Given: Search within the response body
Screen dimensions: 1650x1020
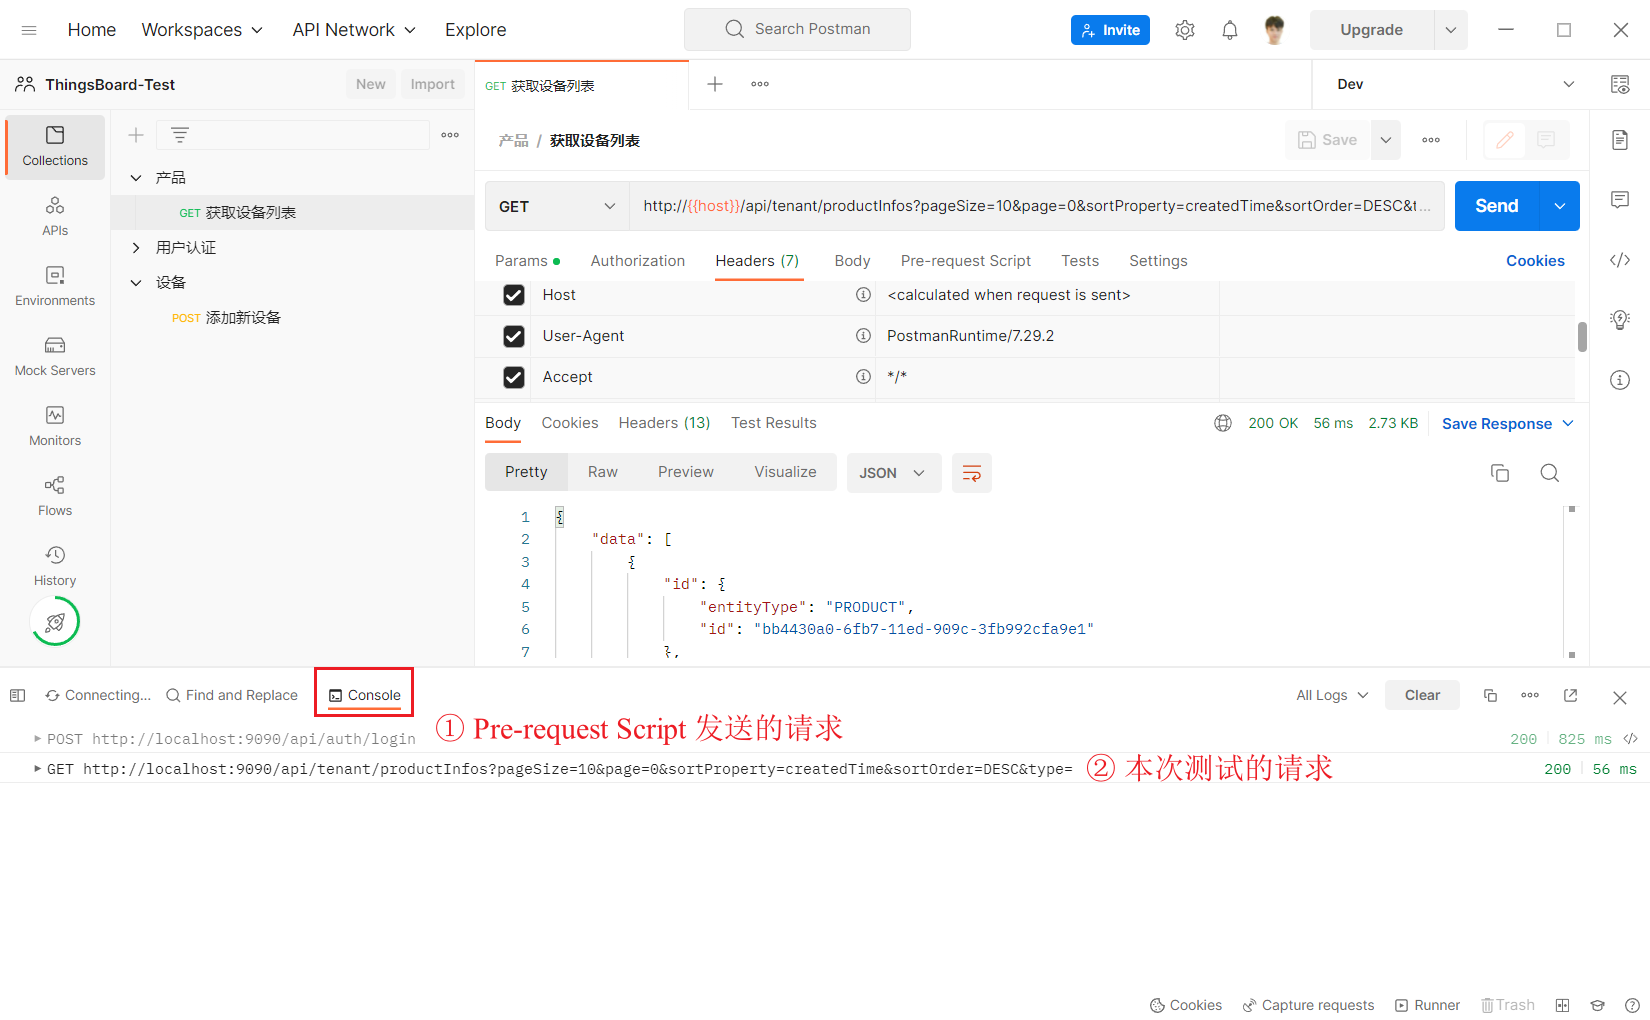Looking at the screenshot, I should (x=1550, y=473).
